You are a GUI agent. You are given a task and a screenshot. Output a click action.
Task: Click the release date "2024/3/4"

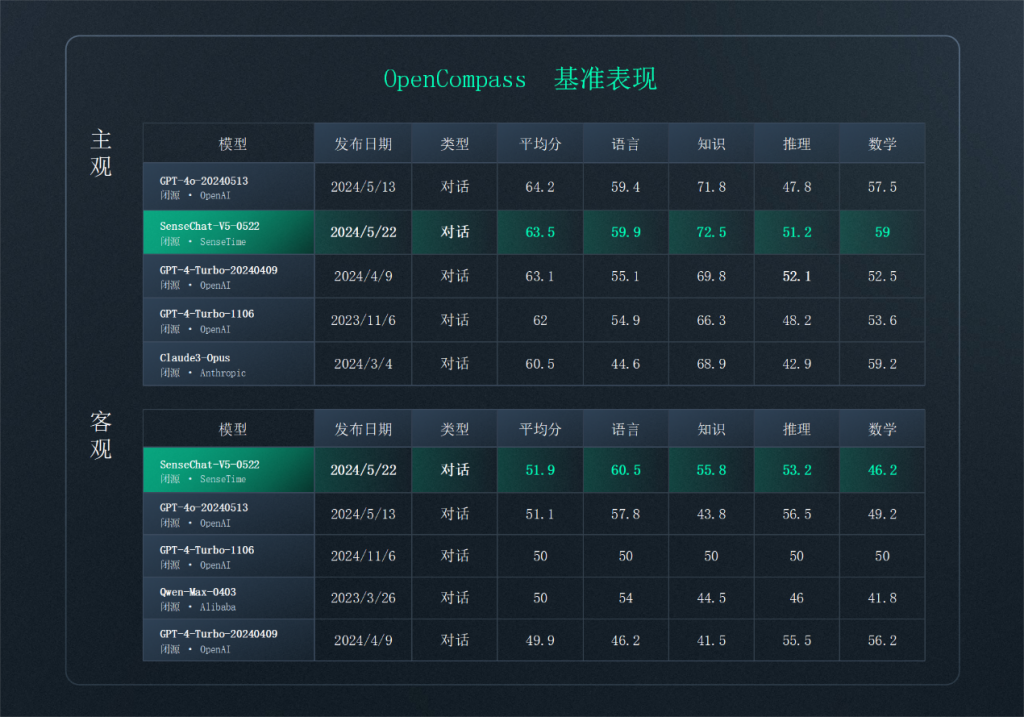pos(363,364)
